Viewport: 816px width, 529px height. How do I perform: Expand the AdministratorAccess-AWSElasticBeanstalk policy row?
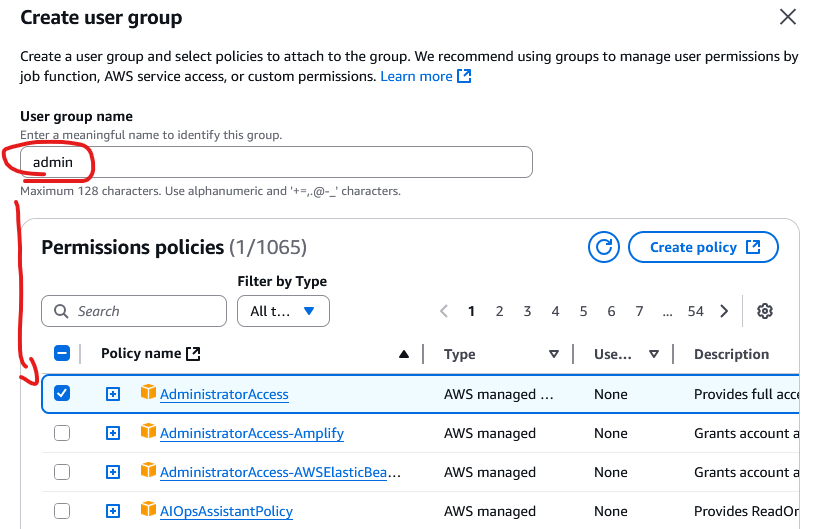[113, 472]
